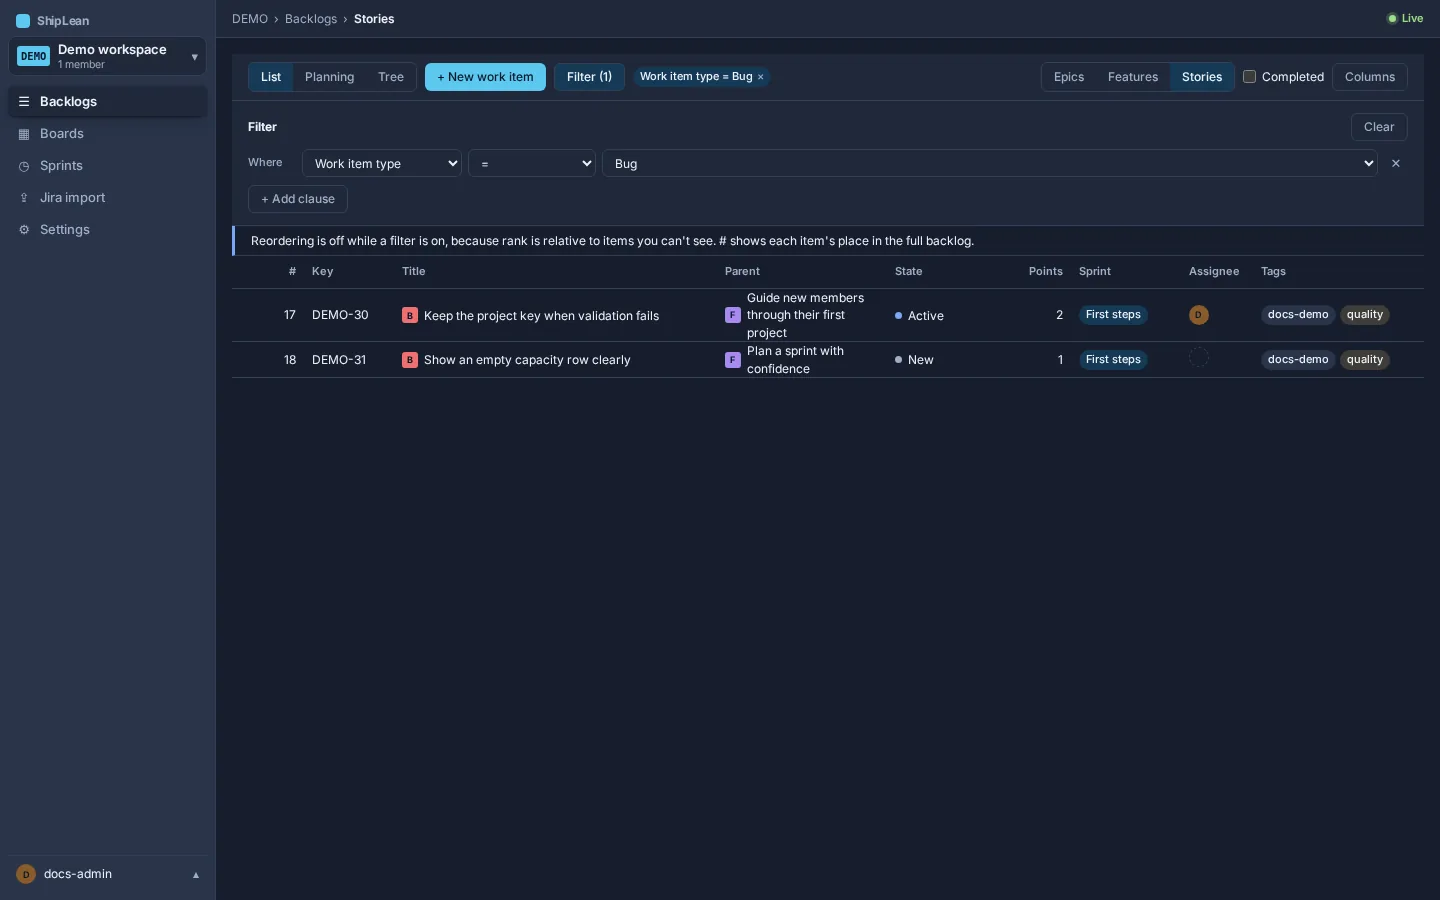Open 'Show an empty capacity row clearly'
This screenshot has height=900, width=1440.
[527, 360]
